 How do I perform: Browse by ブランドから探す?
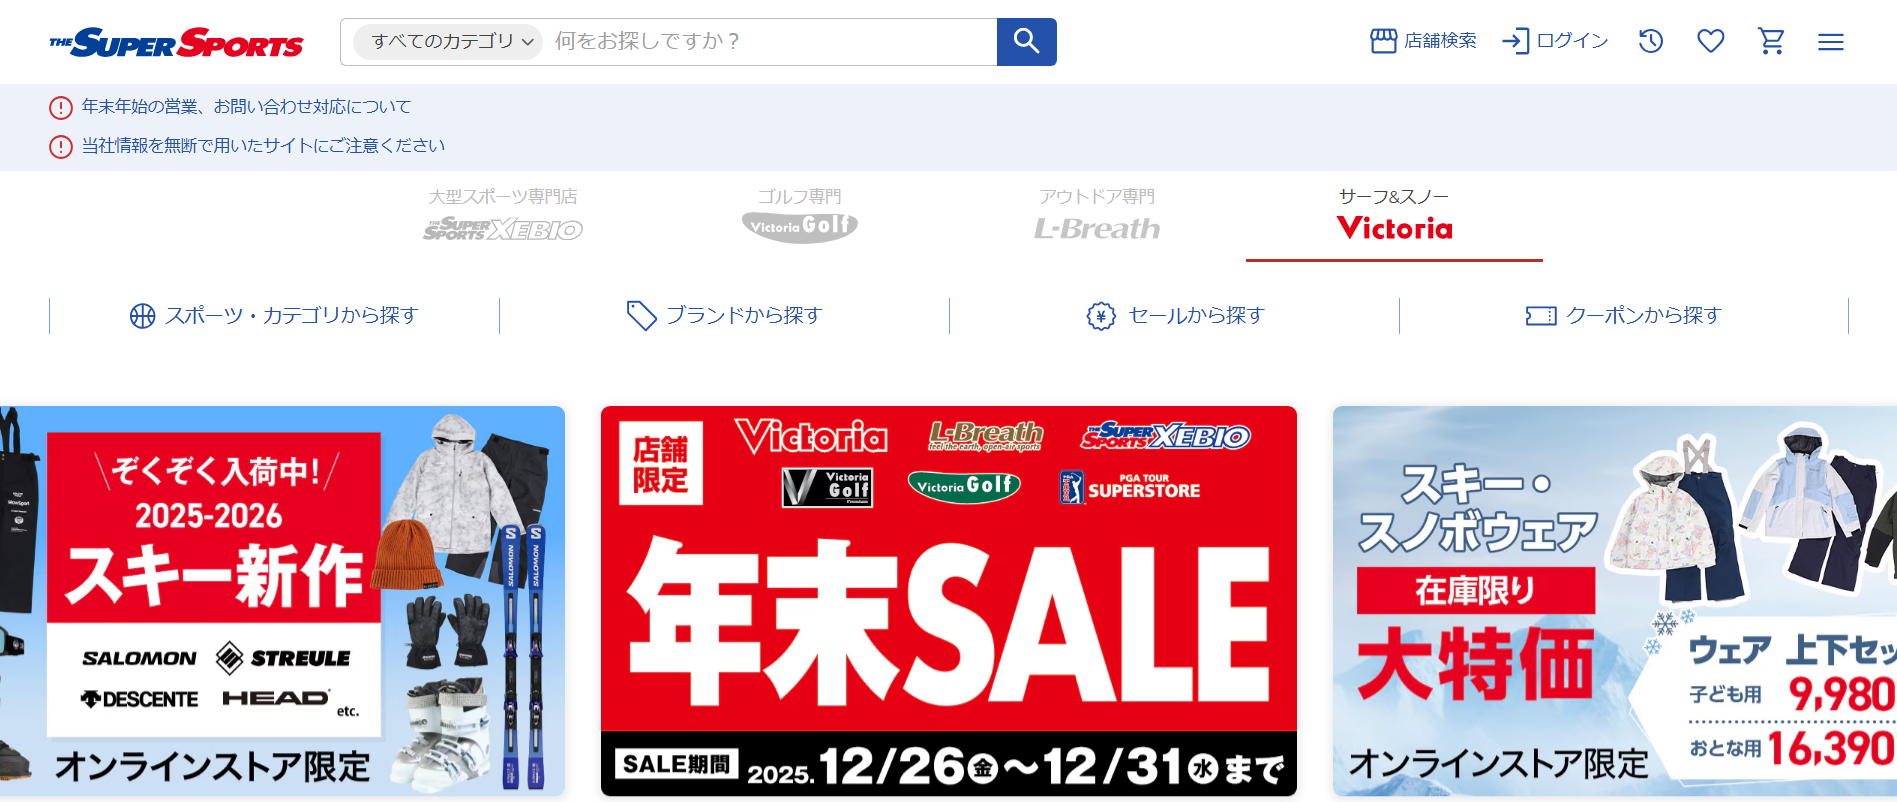coord(724,316)
